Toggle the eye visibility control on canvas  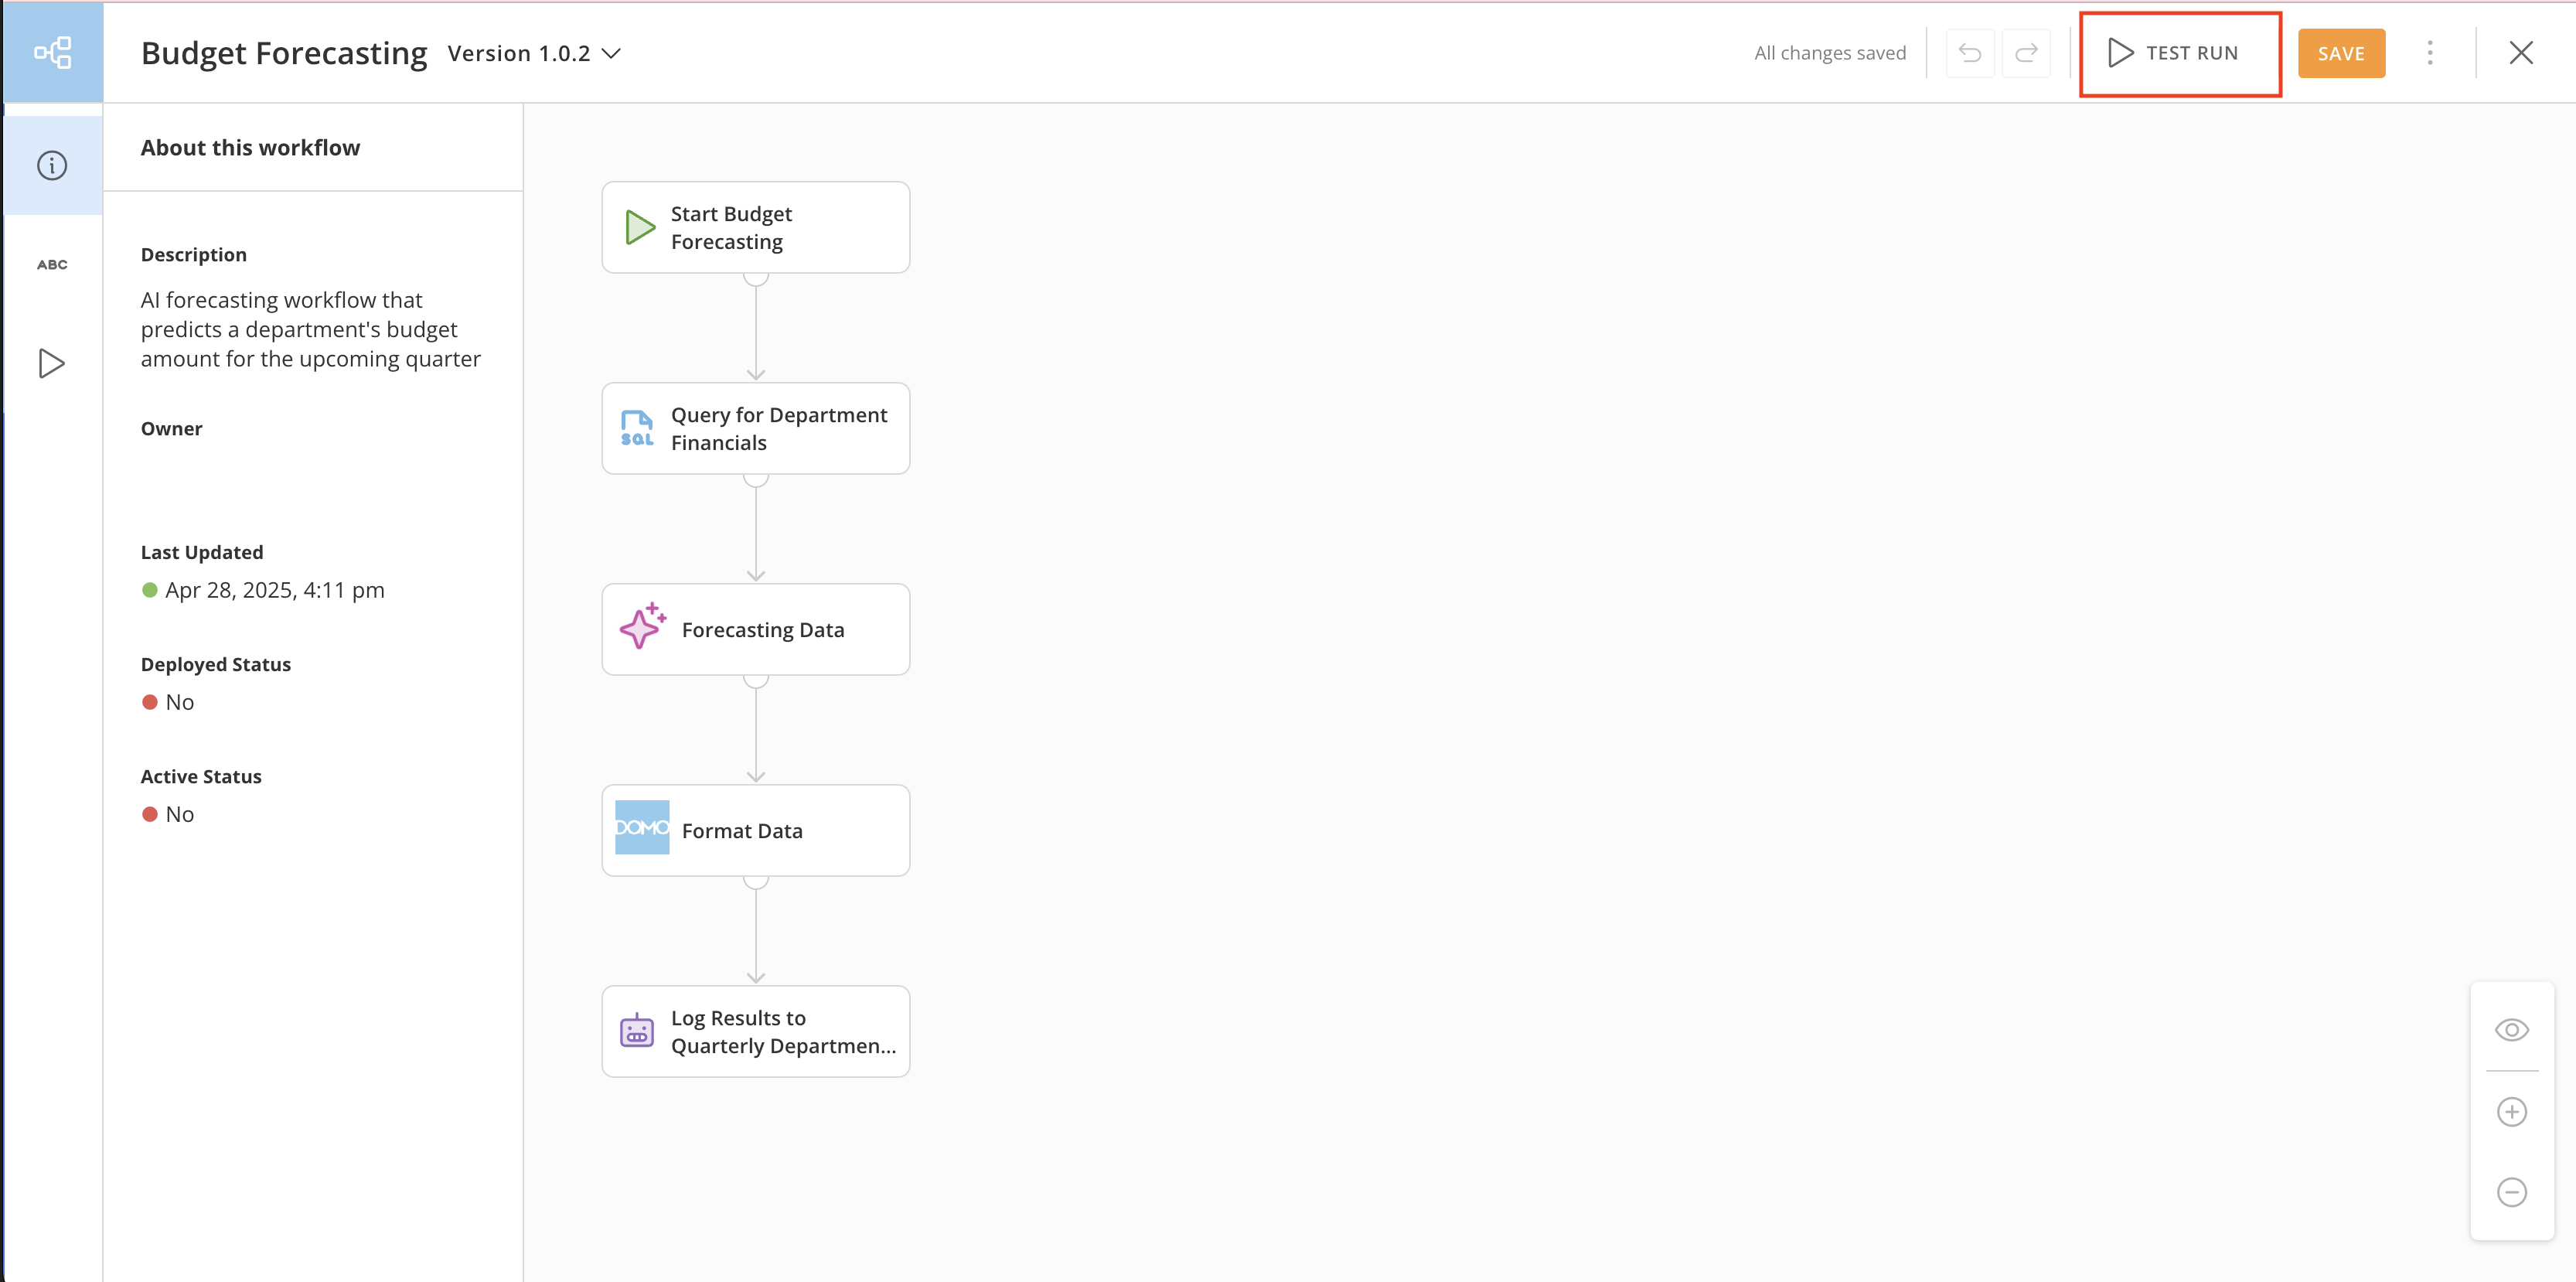click(2511, 1030)
